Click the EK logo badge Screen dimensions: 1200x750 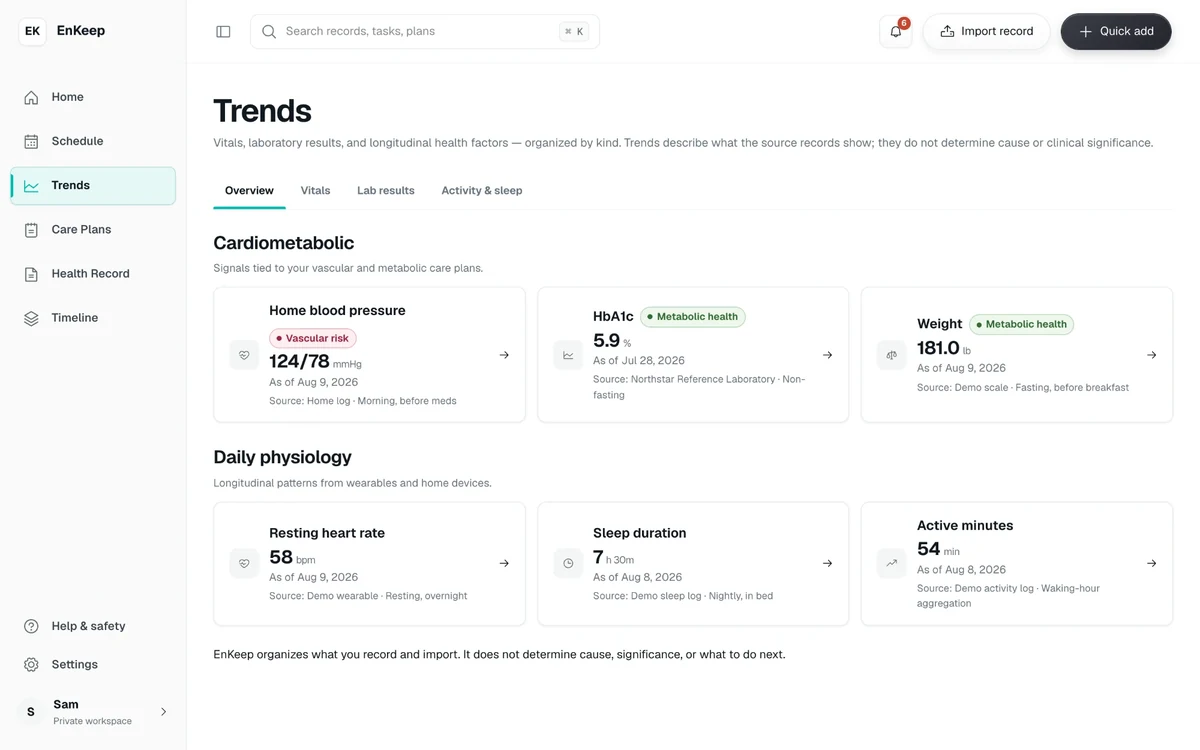pyautogui.click(x=32, y=31)
